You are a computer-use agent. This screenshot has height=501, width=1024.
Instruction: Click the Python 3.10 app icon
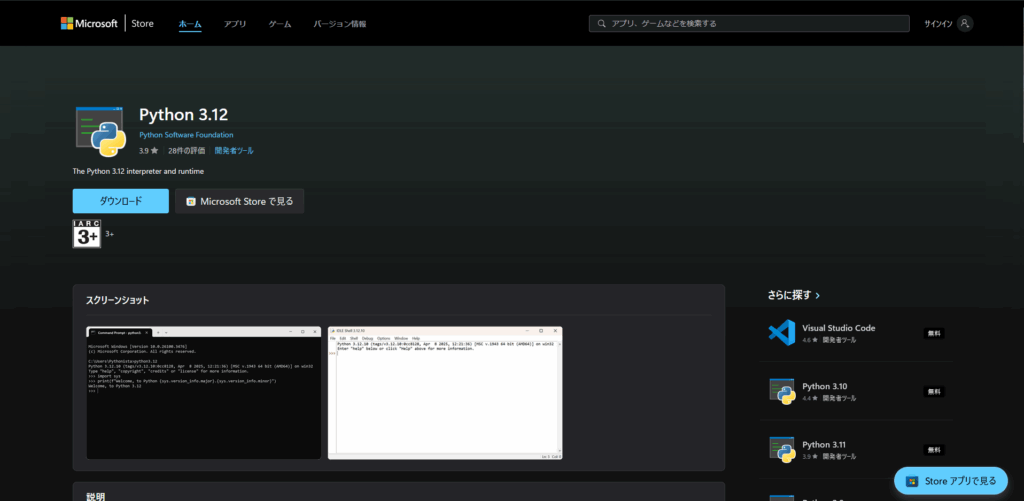pos(782,391)
